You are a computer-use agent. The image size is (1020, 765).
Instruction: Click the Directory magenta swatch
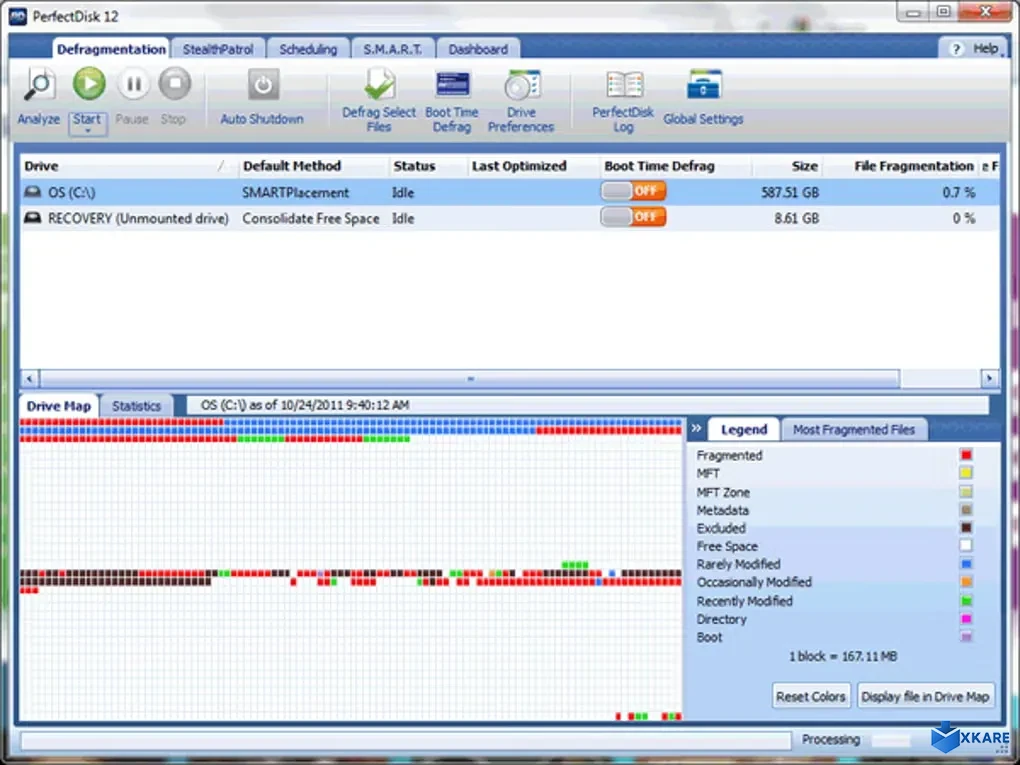pyautogui.click(x=966, y=619)
